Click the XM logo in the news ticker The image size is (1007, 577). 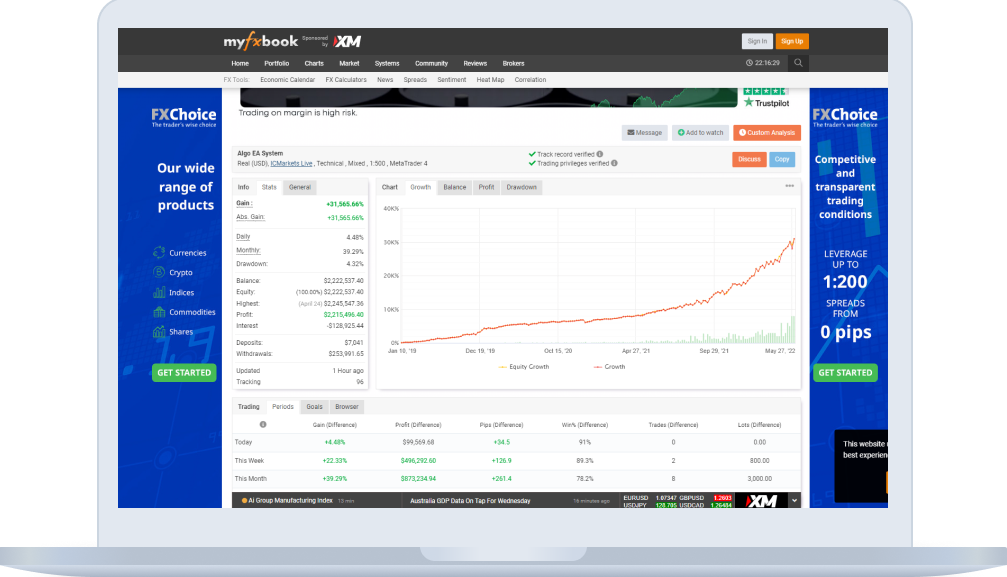[x=761, y=500]
